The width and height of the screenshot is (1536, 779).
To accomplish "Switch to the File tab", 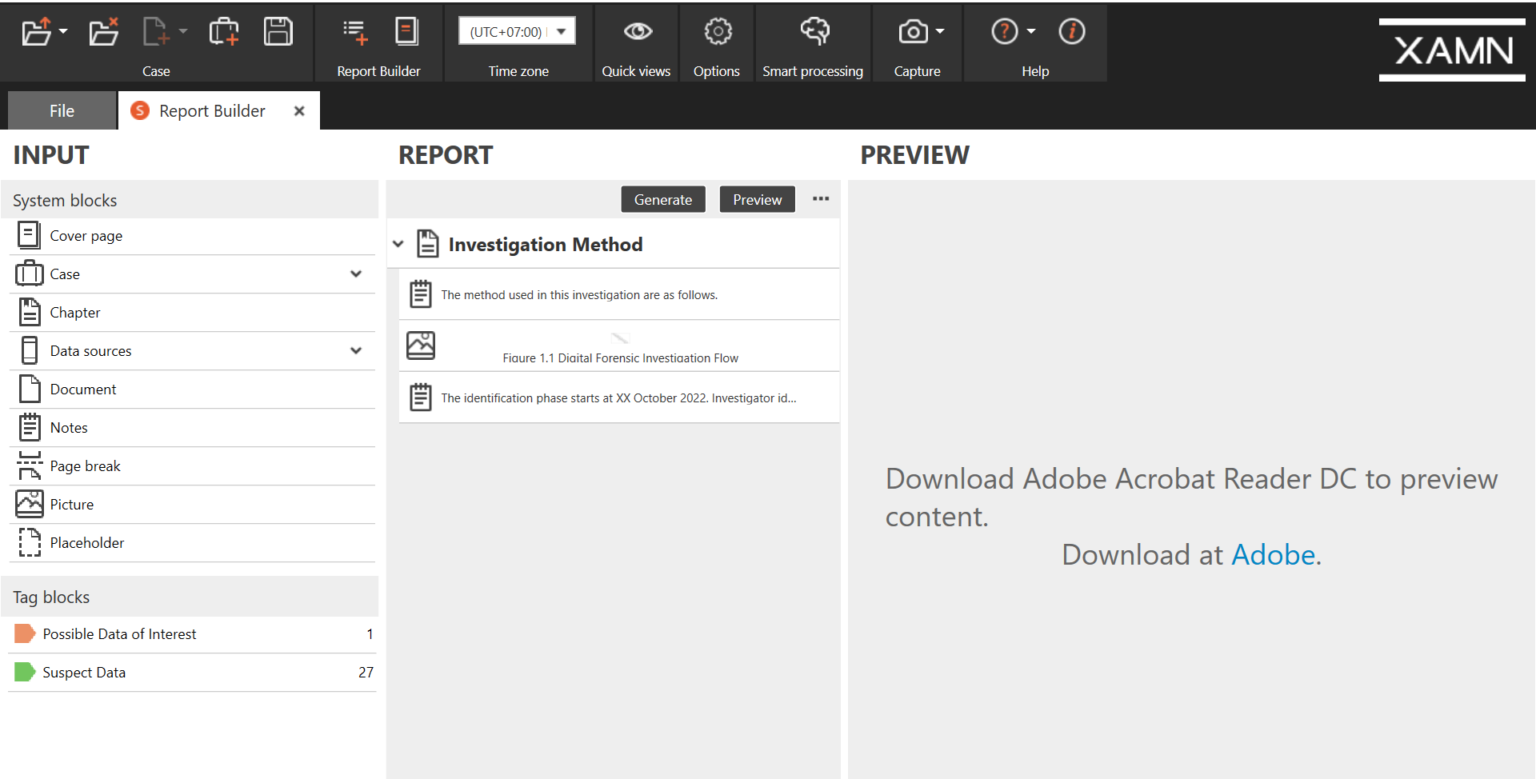I will click(61, 110).
